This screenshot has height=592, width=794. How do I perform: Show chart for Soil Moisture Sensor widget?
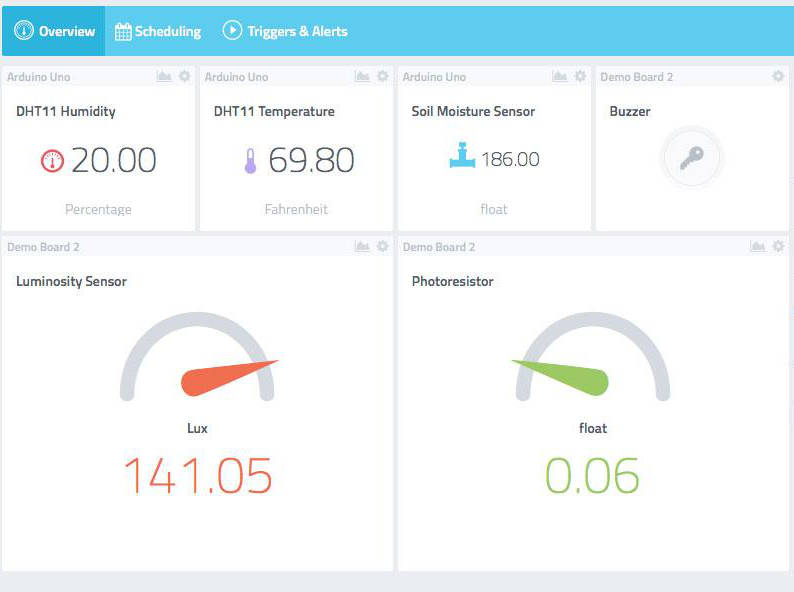point(560,76)
